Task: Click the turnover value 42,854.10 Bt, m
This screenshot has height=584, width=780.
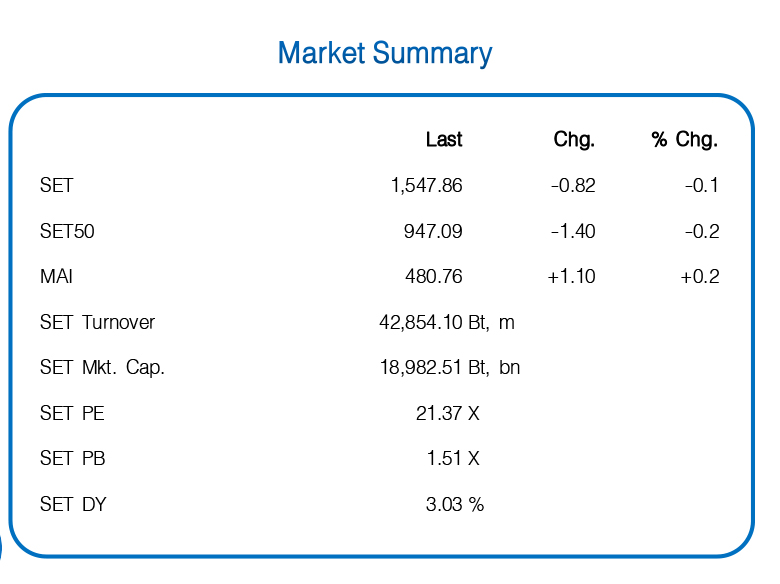Action: pos(447,322)
